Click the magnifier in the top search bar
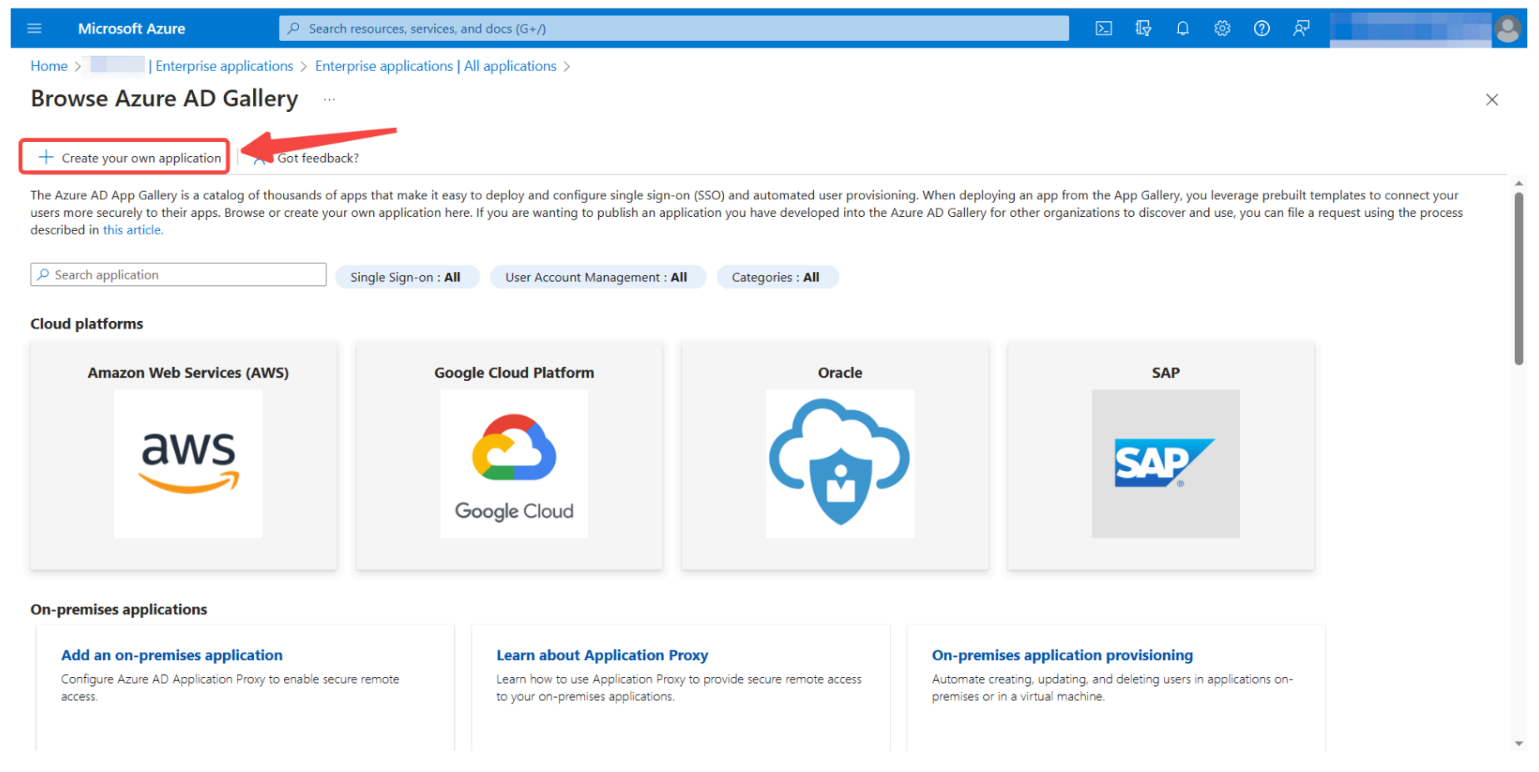 [294, 29]
